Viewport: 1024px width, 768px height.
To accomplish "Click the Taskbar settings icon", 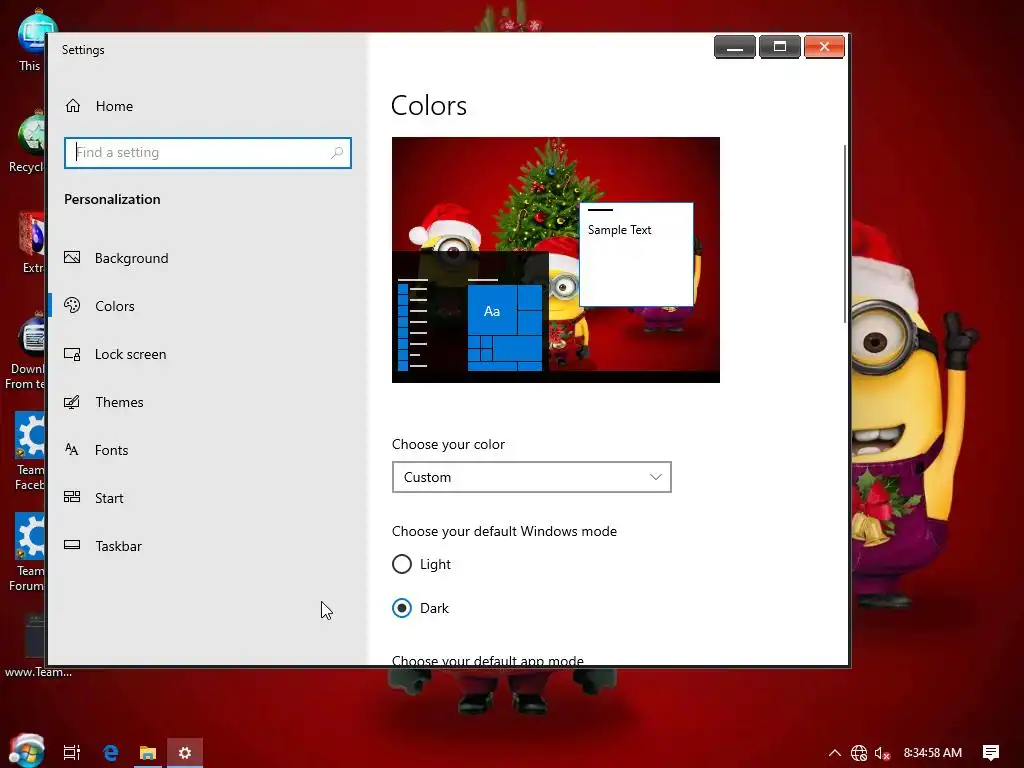I will click(x=72, y=545).
